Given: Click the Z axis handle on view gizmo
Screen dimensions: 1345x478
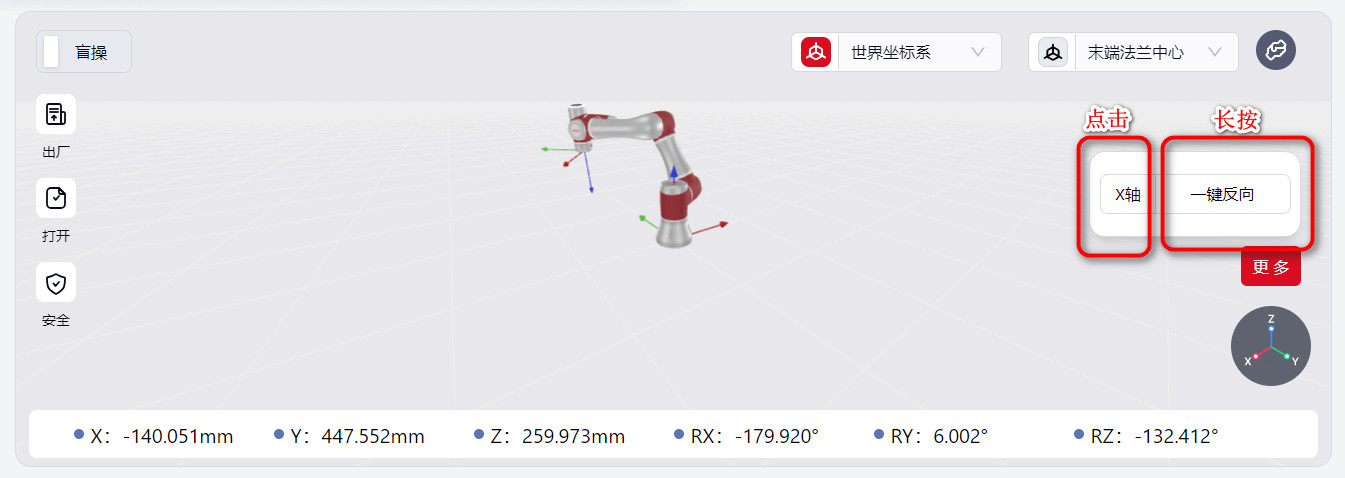Looking at the screenshot, I should pos(1271,328).
